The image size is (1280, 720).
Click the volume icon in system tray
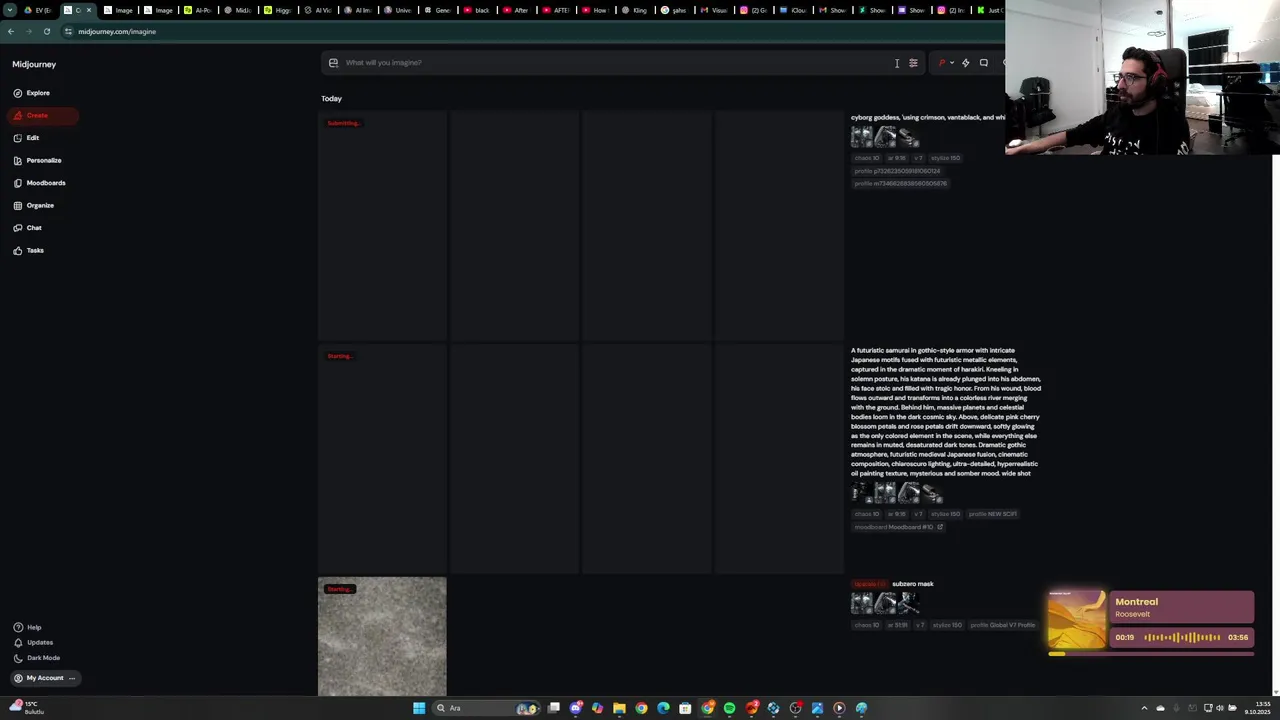1219,708
